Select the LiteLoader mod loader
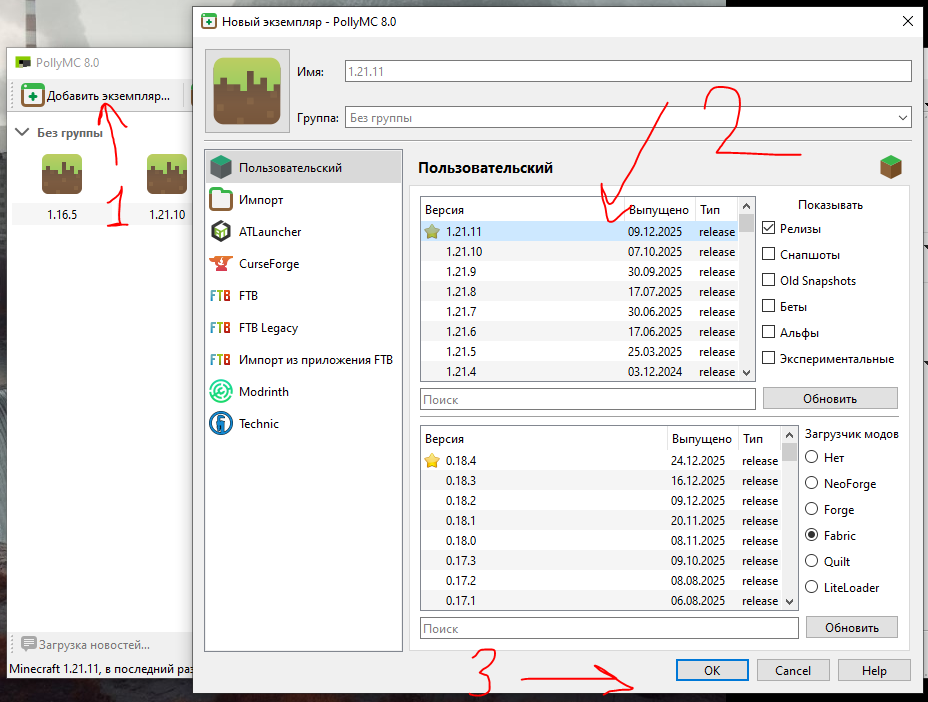This screenshot has width=928, height=702. (x=811, y=587)
